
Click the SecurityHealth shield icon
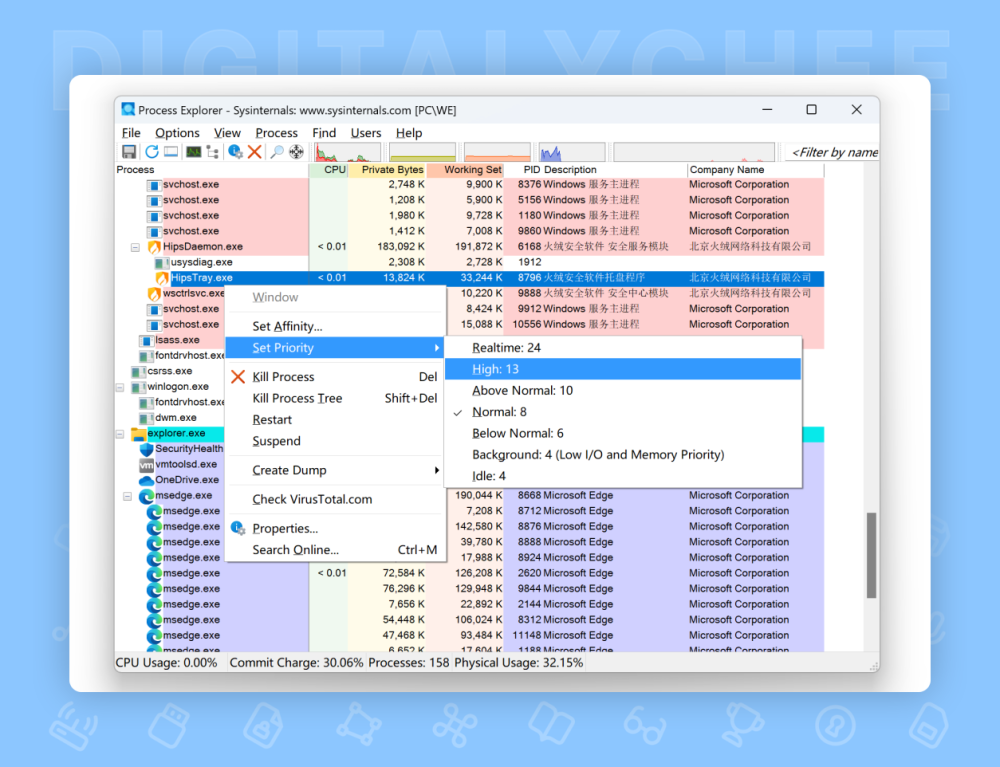pos(147,449)
